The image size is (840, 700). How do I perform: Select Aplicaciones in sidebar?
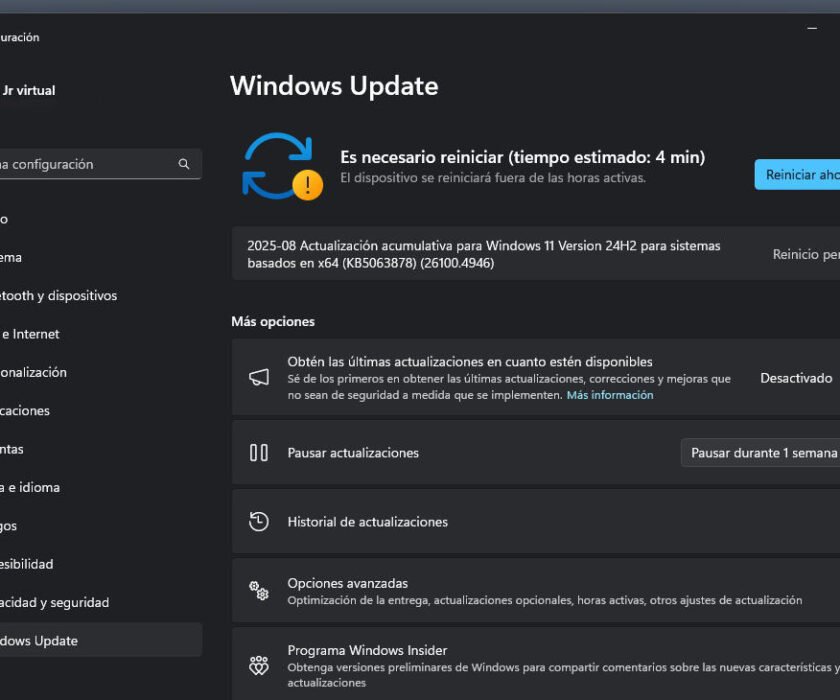coord(101,411)
